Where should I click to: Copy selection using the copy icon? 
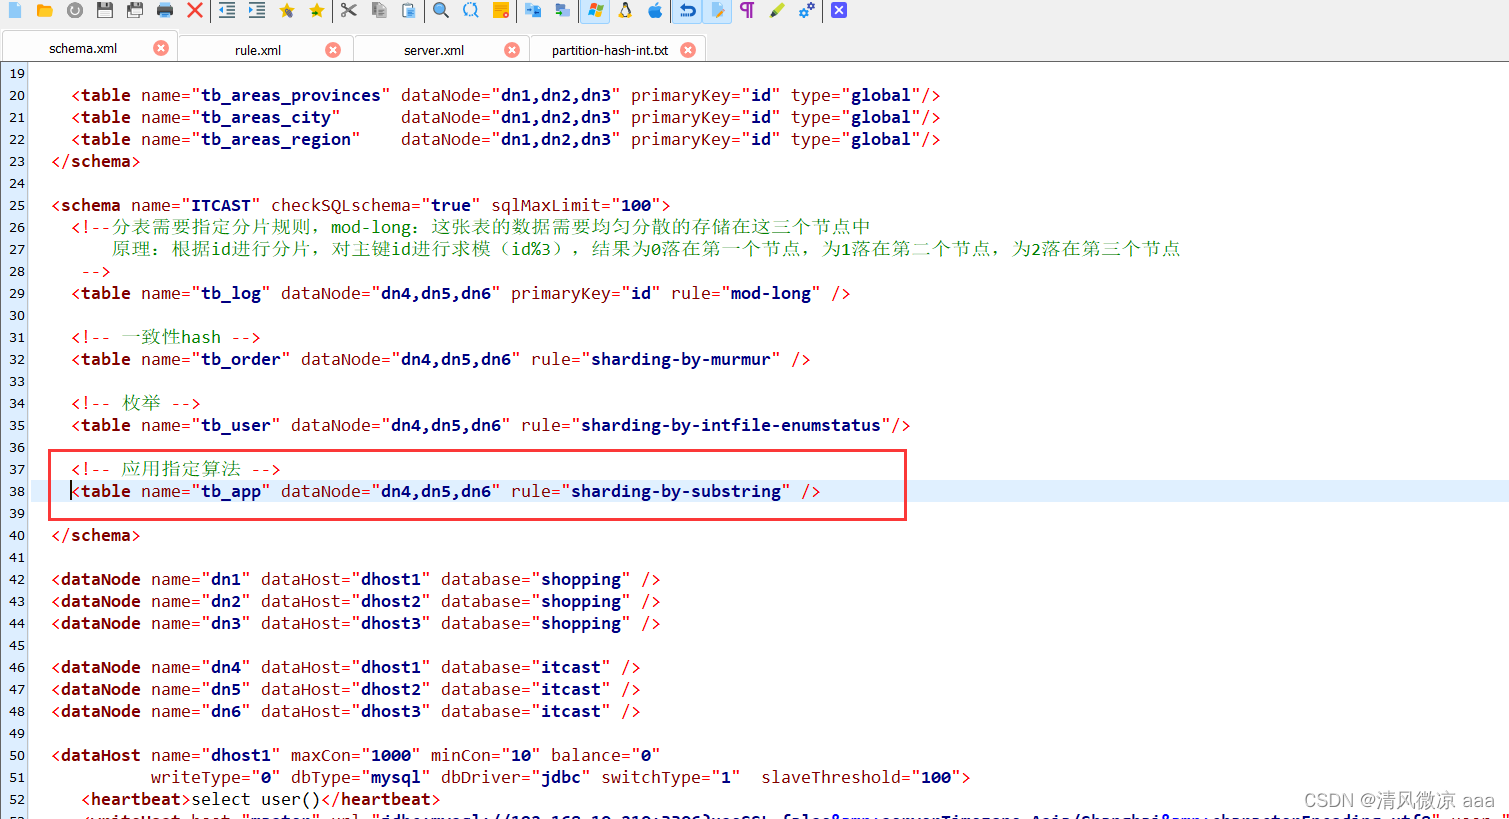tap(379, 10)
